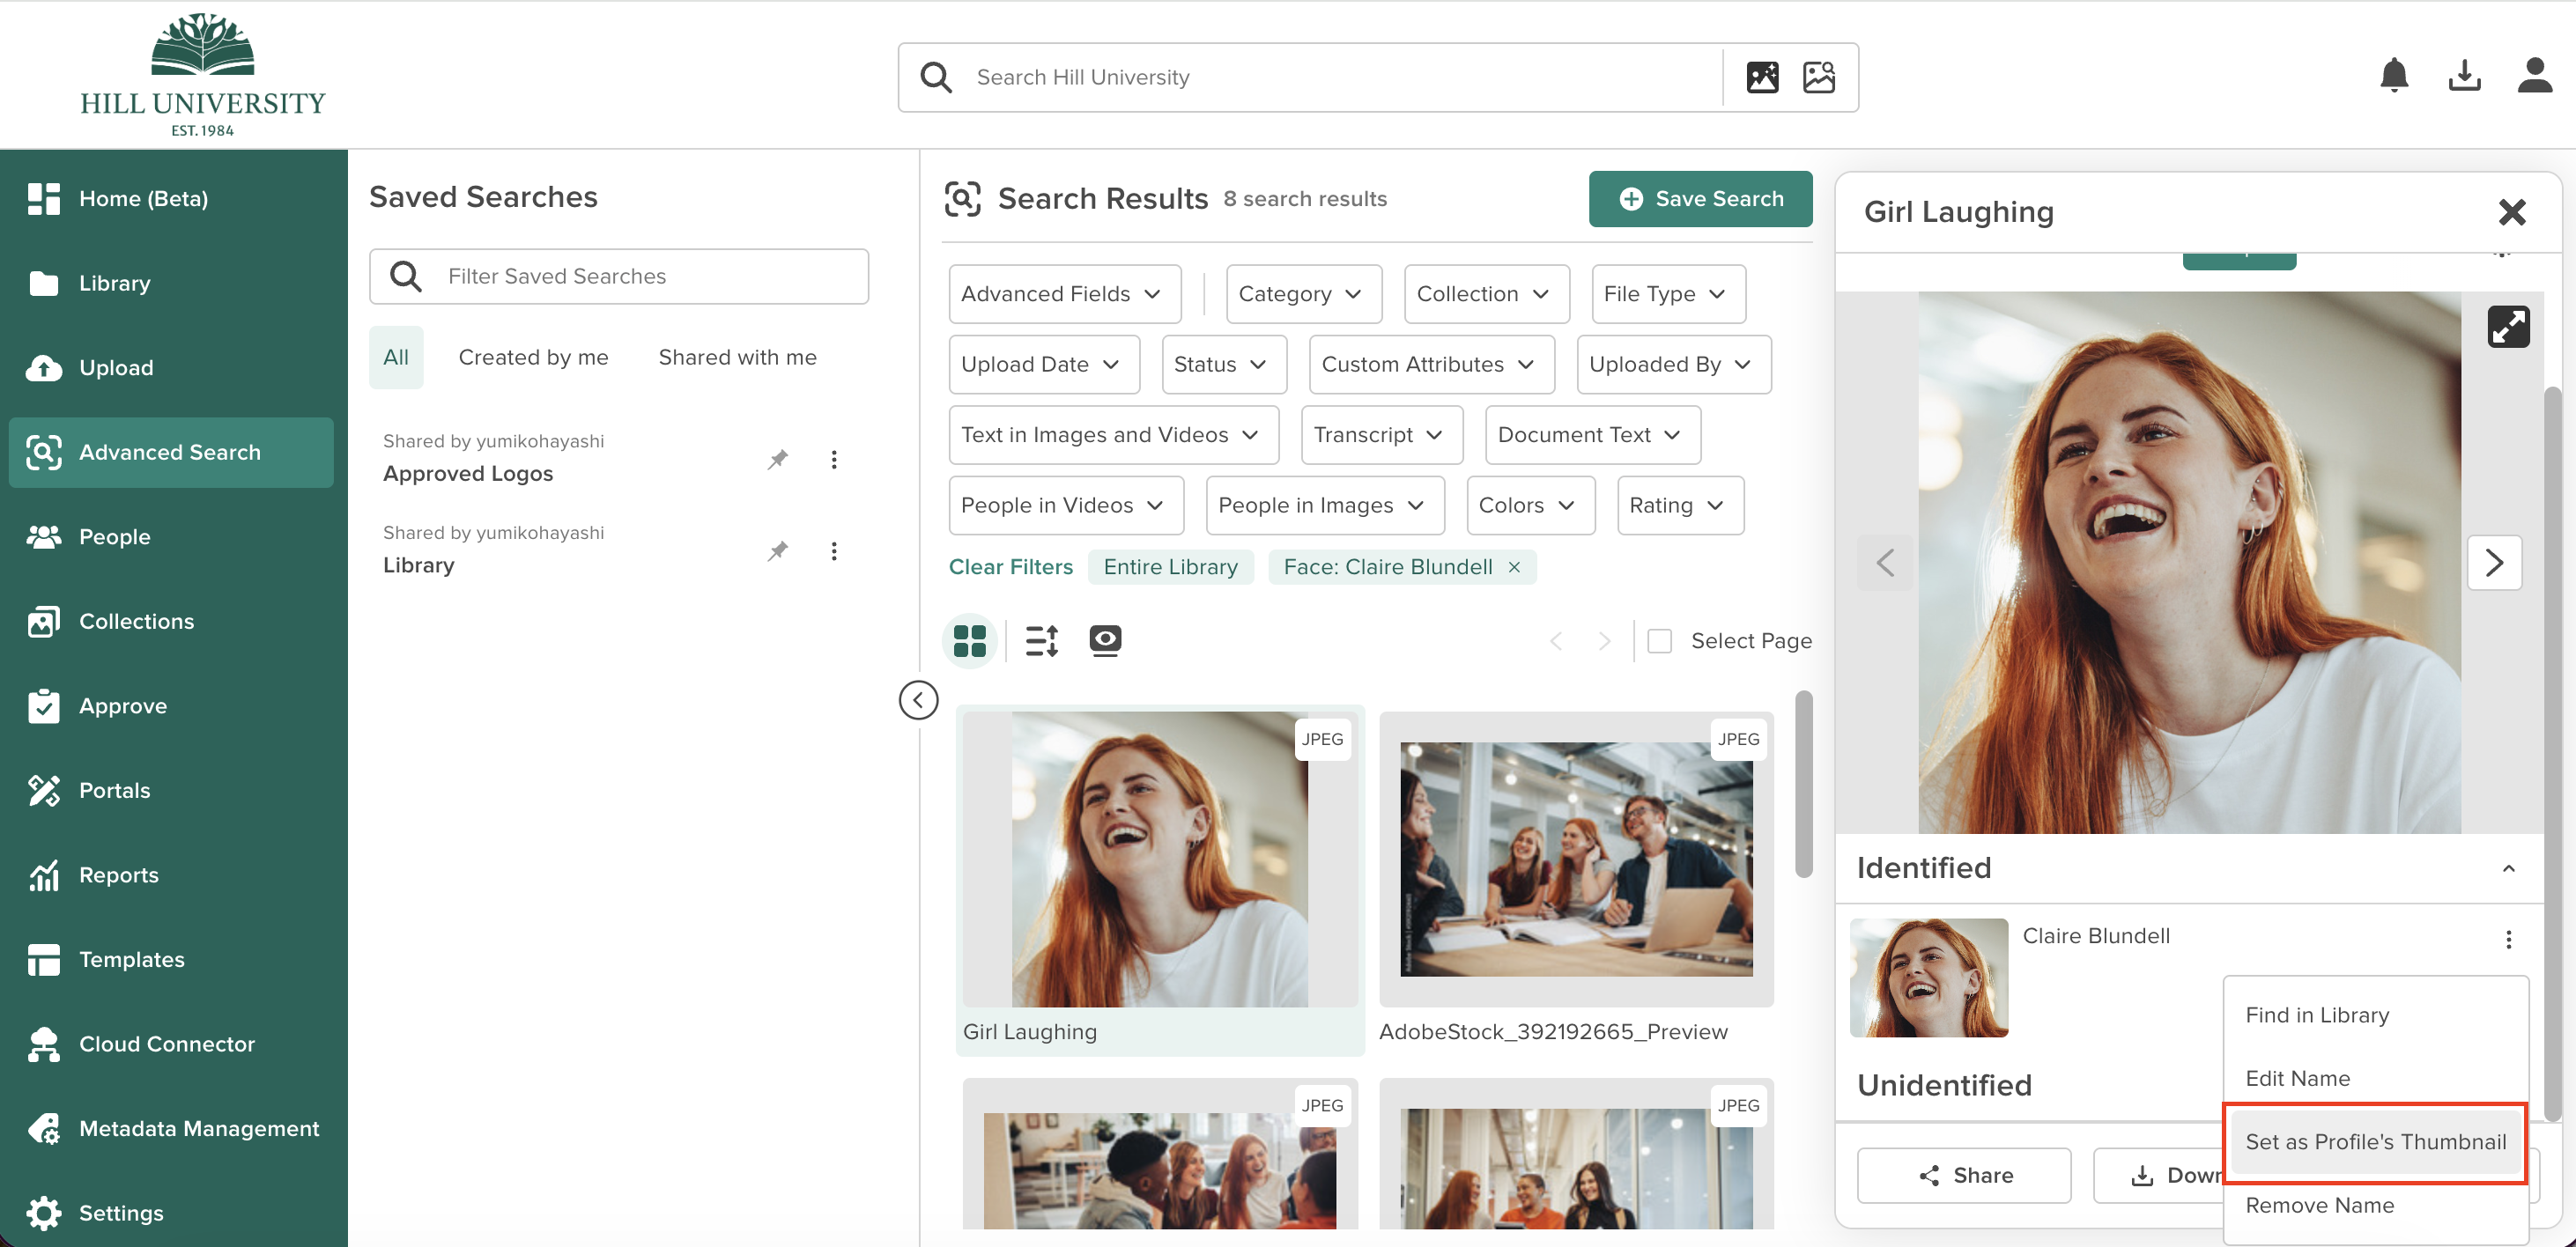Select the All saved searches tab

(x=396, y=357)
